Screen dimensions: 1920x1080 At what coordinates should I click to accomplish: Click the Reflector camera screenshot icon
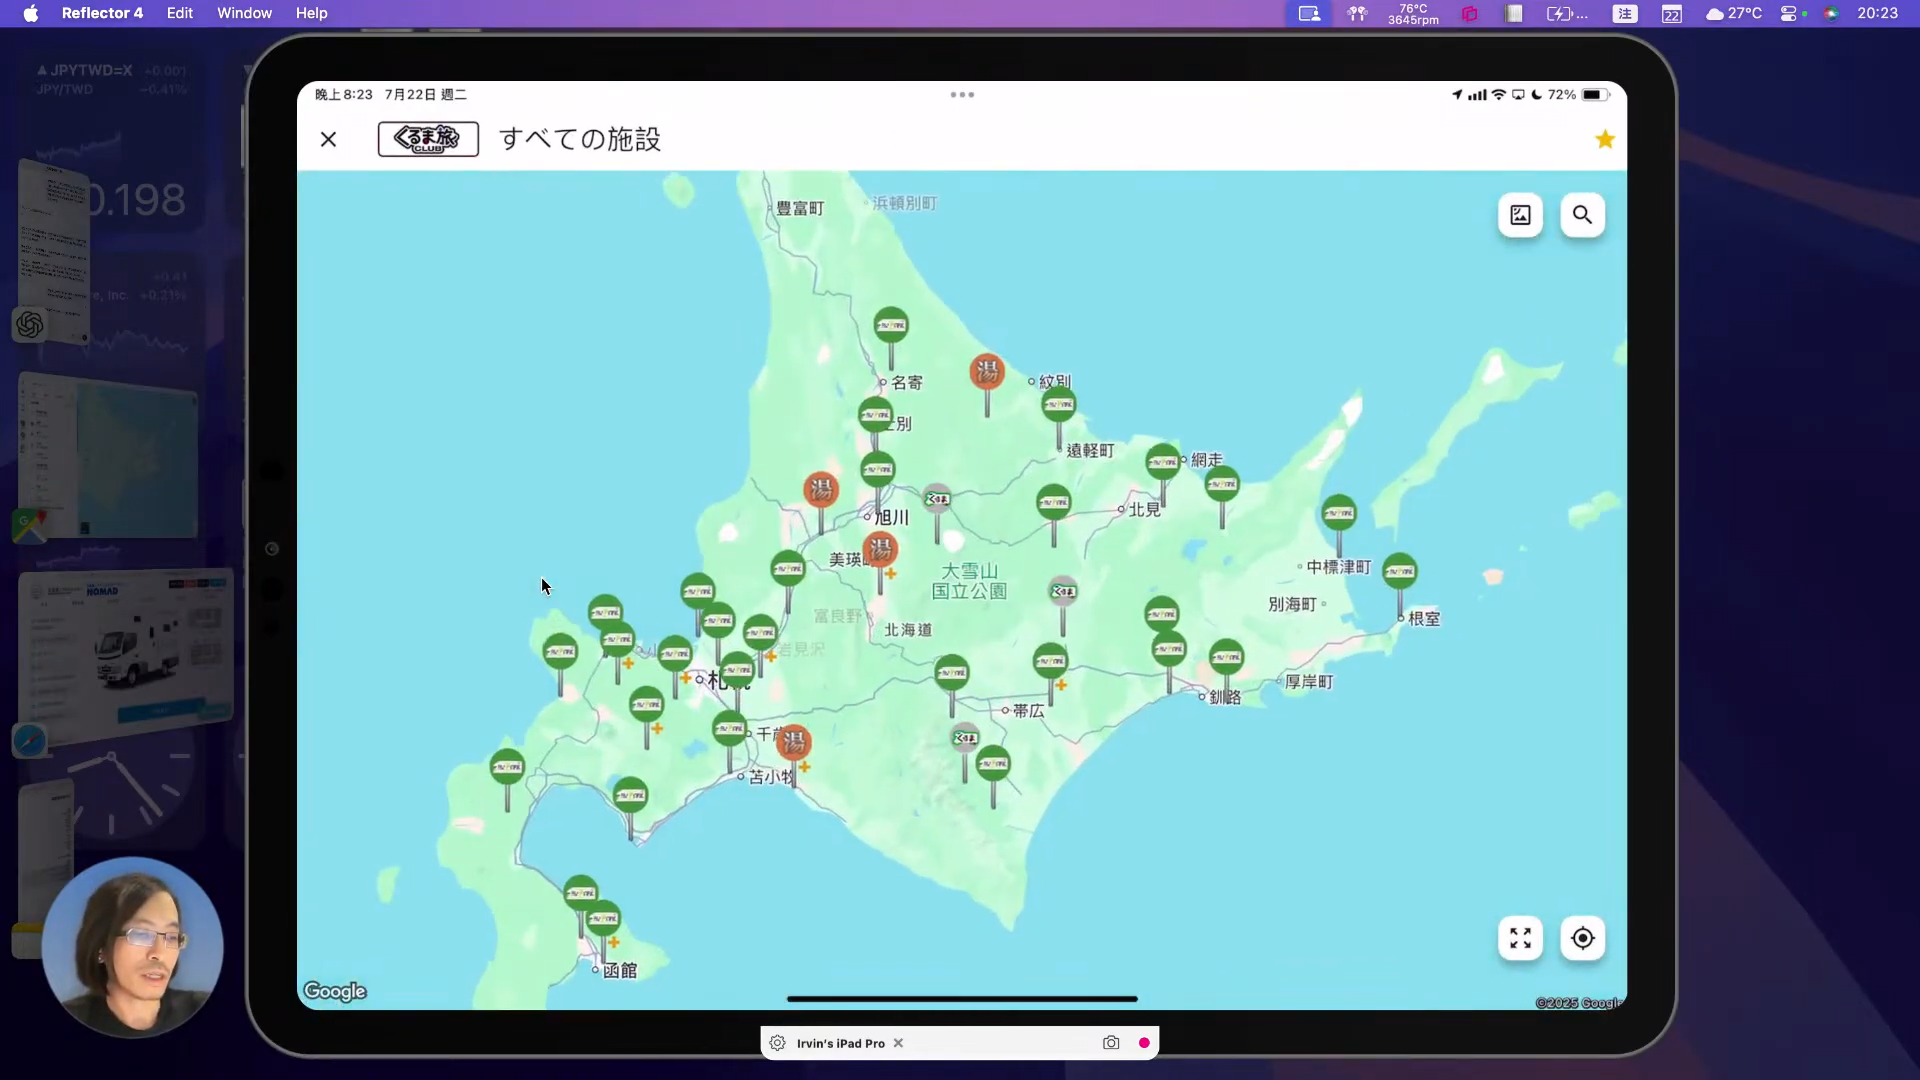pos(1111,1043)
